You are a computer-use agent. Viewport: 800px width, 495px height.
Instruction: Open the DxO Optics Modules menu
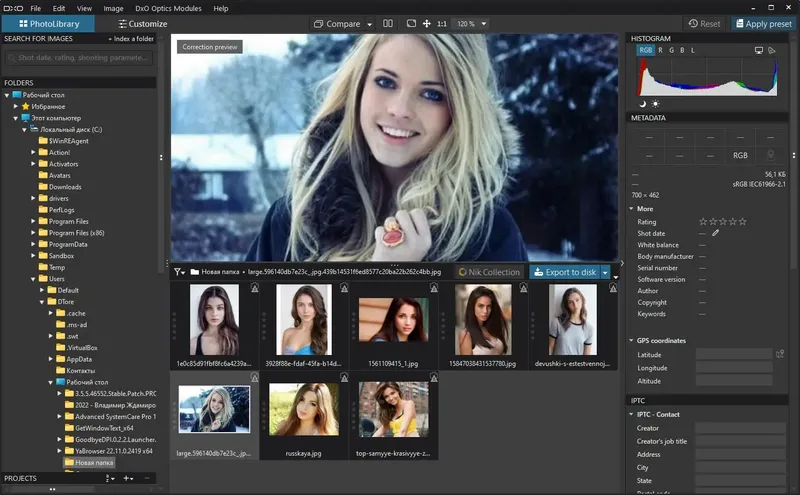coord(168,8)
